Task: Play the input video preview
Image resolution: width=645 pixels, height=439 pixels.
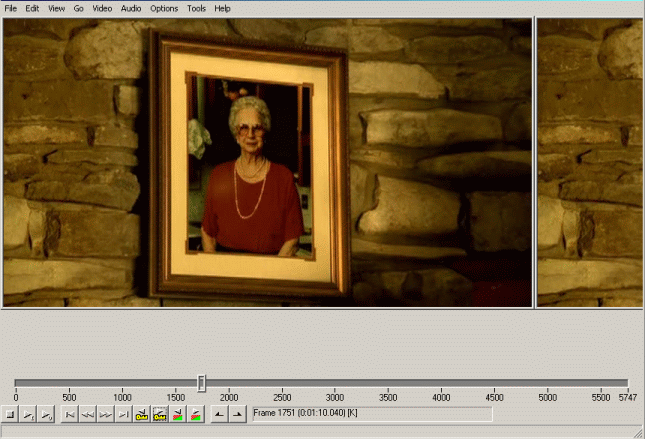Action: [28, 414]
